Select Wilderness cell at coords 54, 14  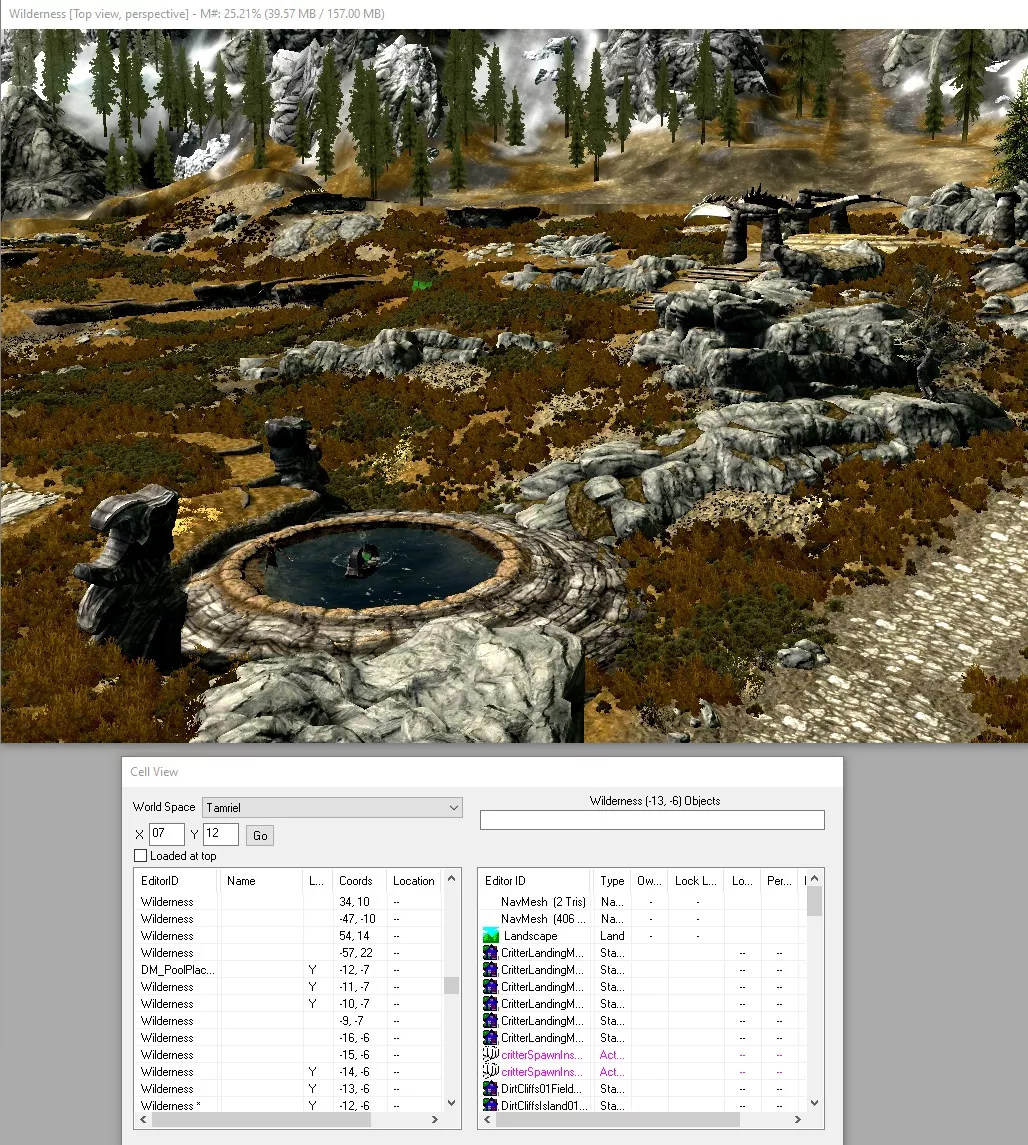pos(288,935)
